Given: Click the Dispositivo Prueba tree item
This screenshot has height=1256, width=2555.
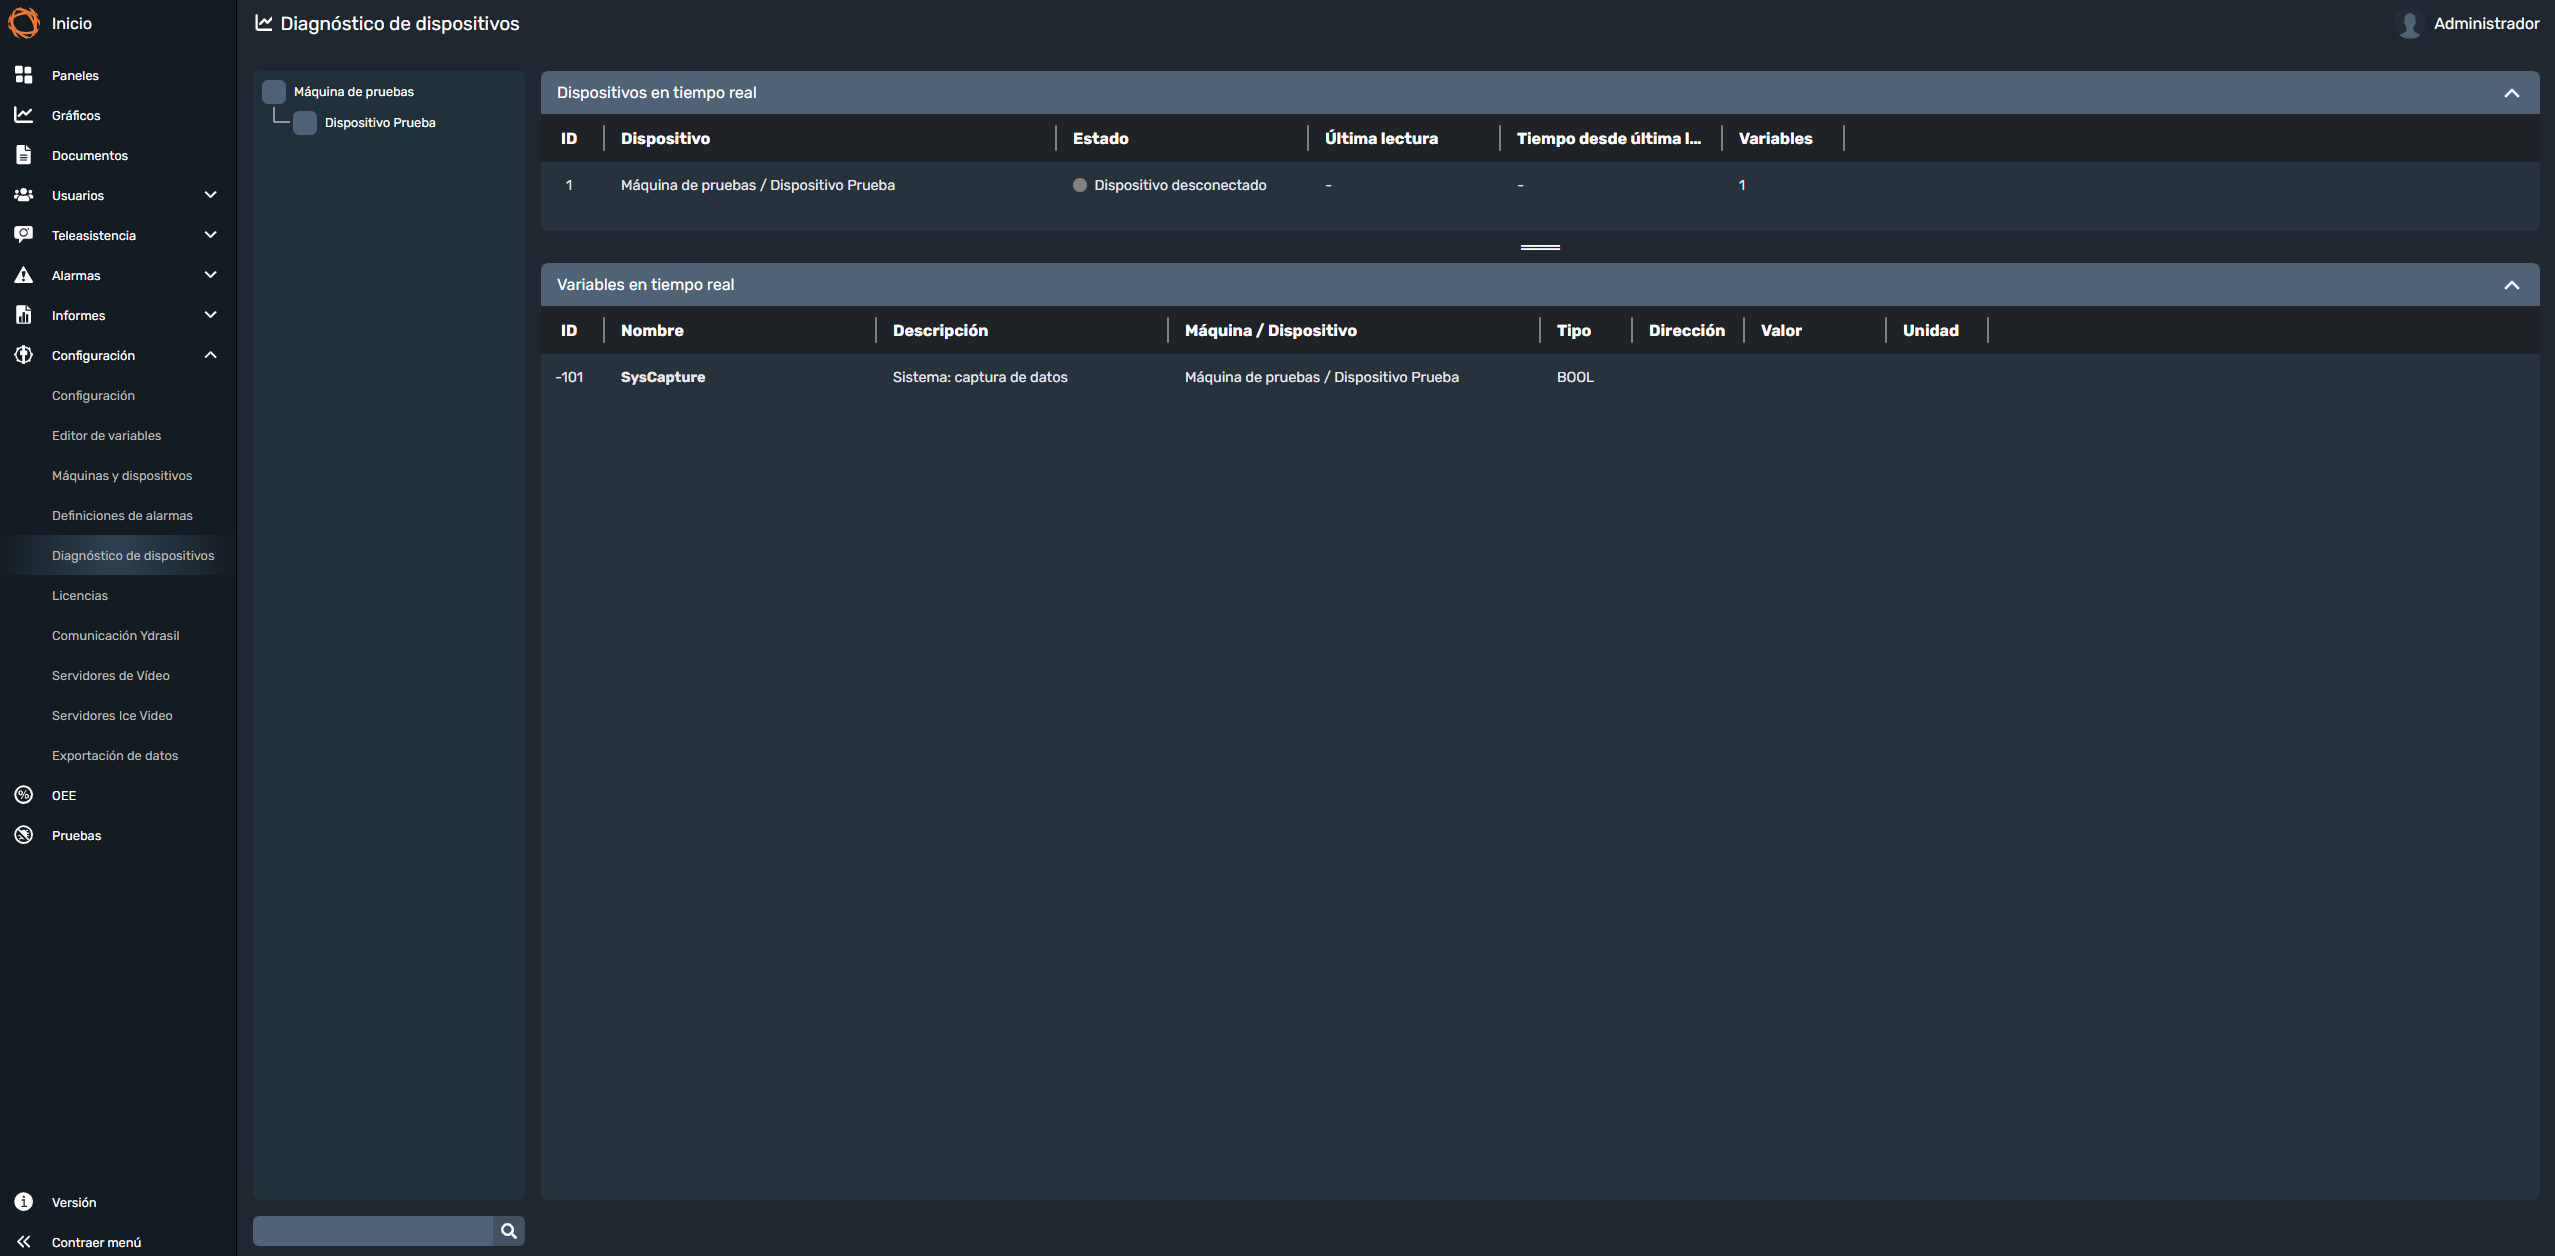Looking at the screenshot, I should pyautogui.click(x=380, y=122).
